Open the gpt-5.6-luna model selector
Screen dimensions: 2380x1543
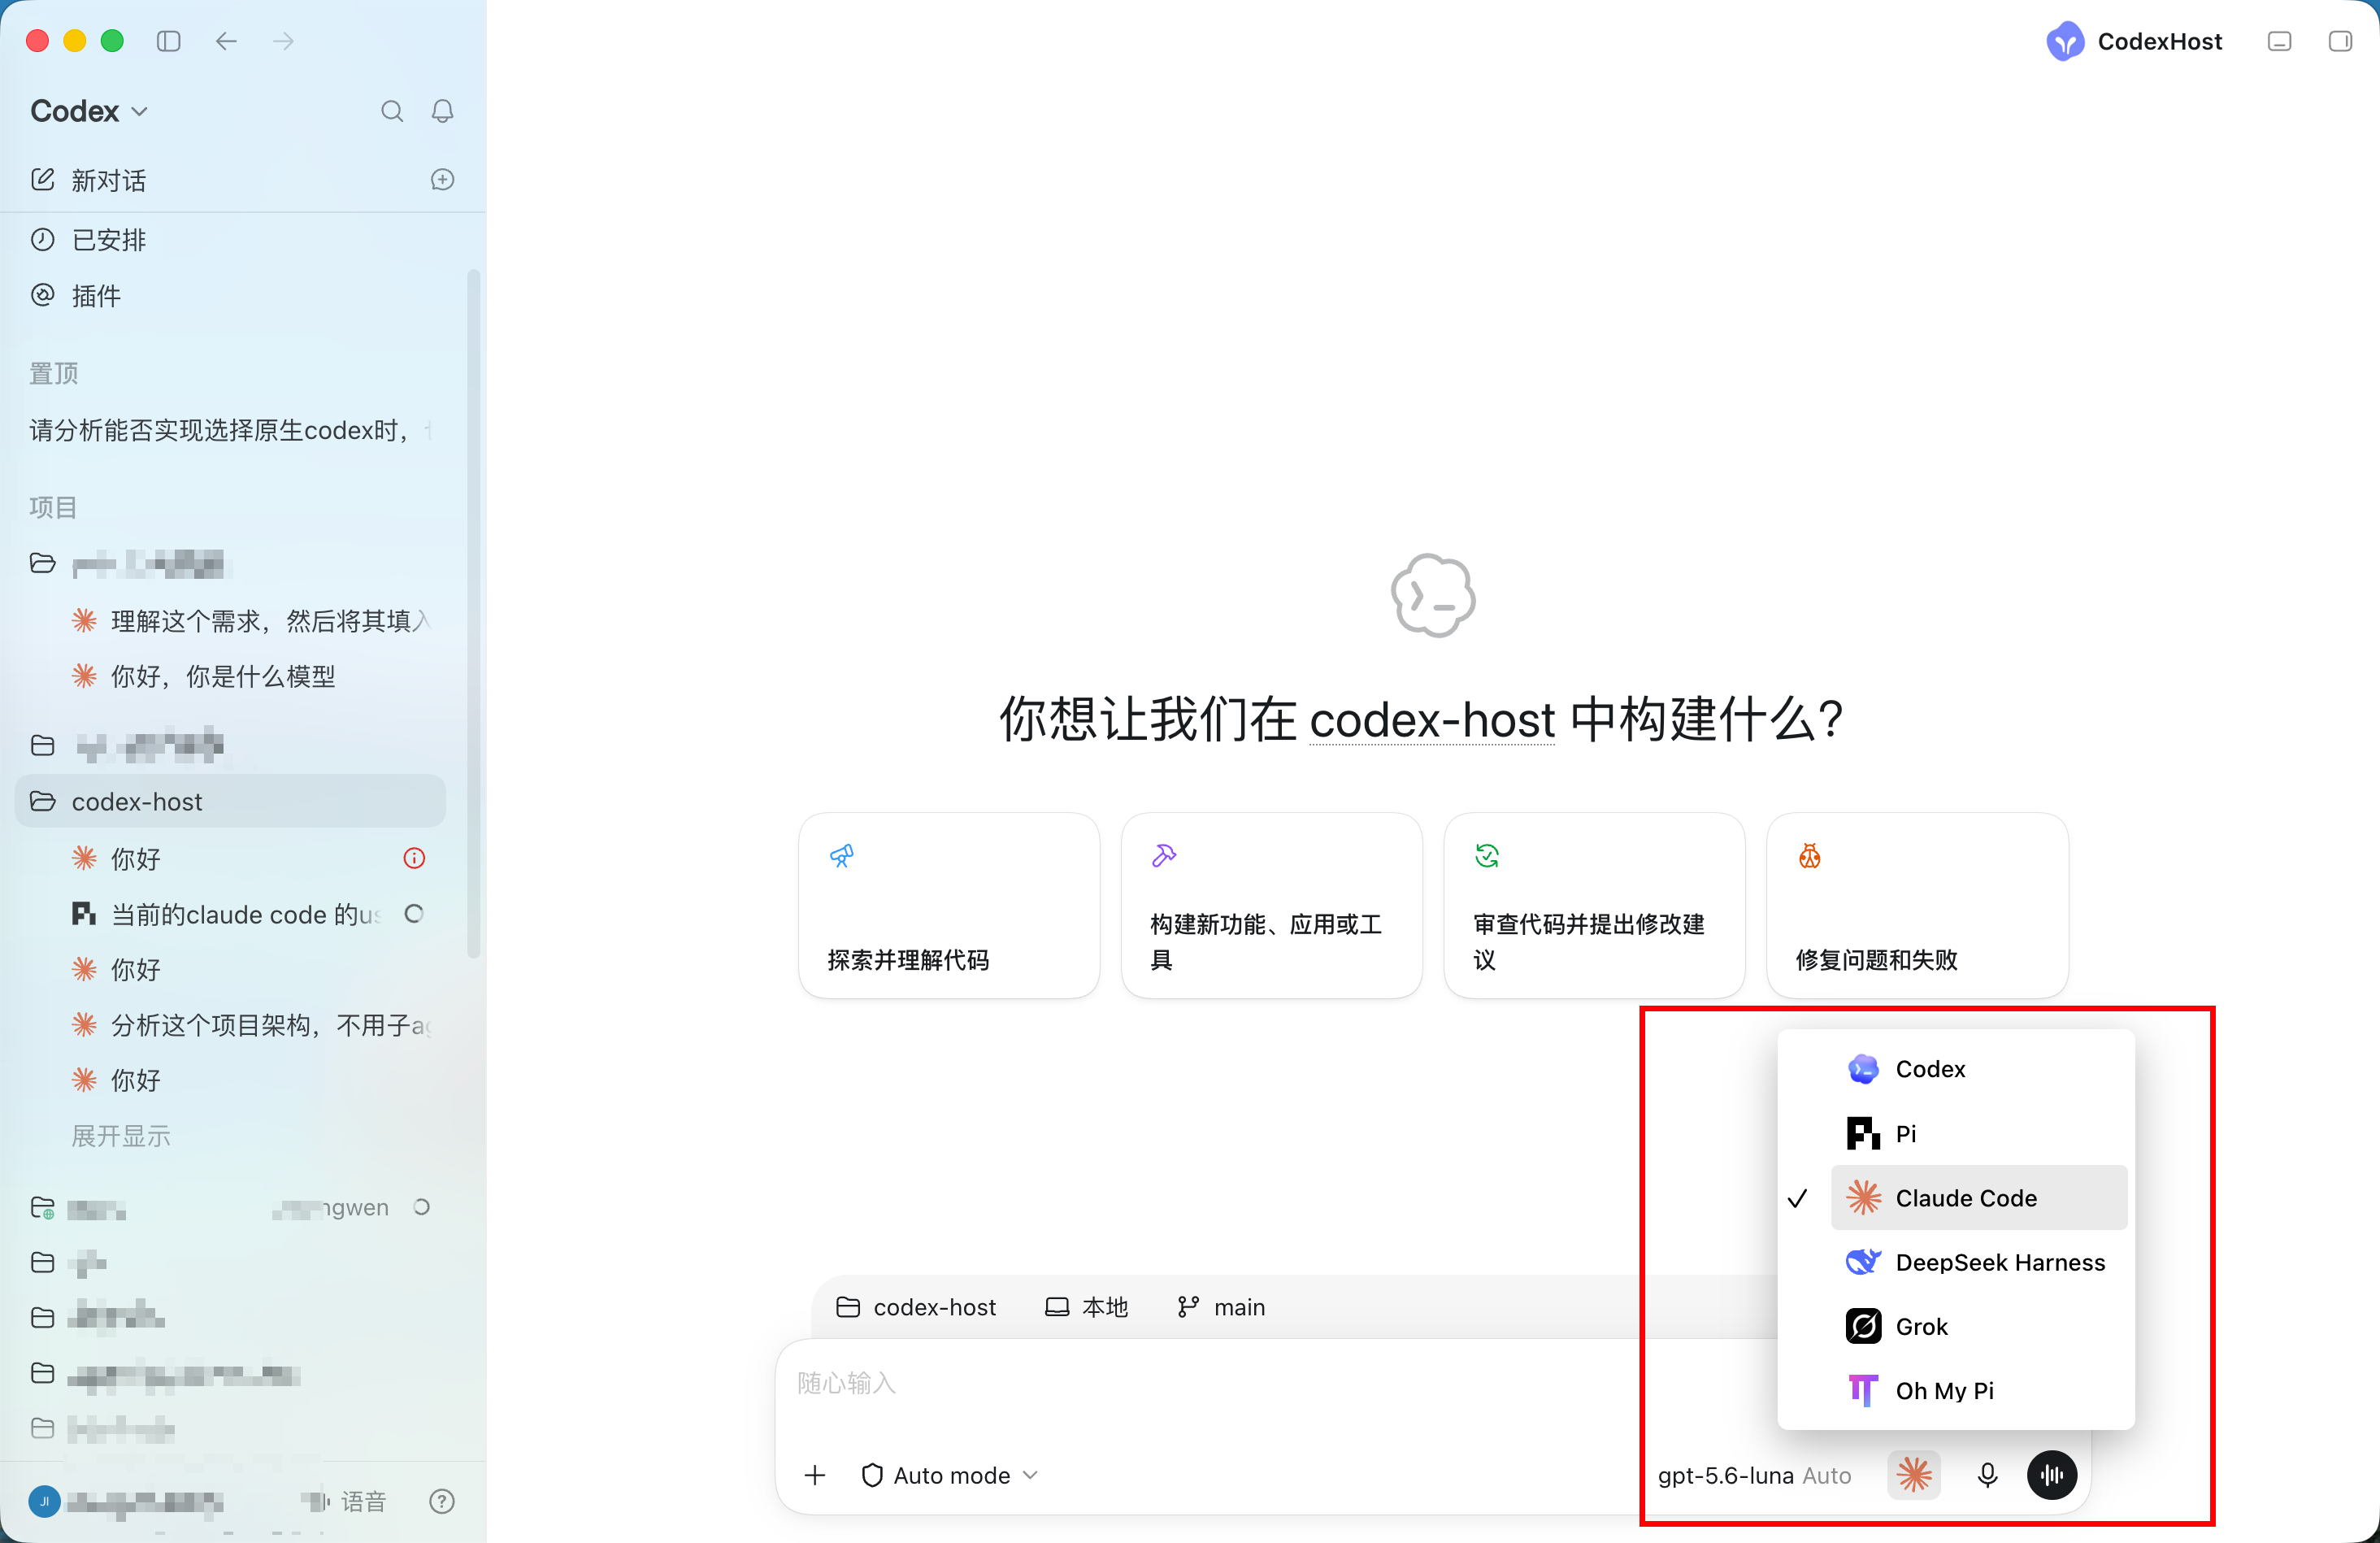click(1755, 1475)
